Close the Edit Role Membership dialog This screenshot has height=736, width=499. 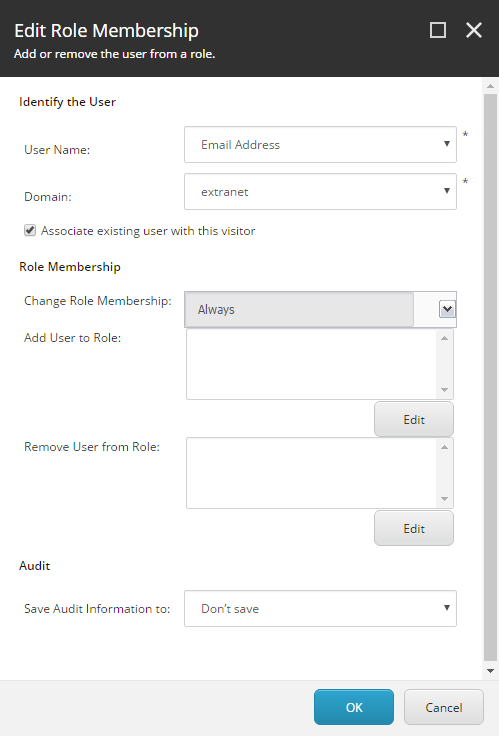tap(474, 31)
